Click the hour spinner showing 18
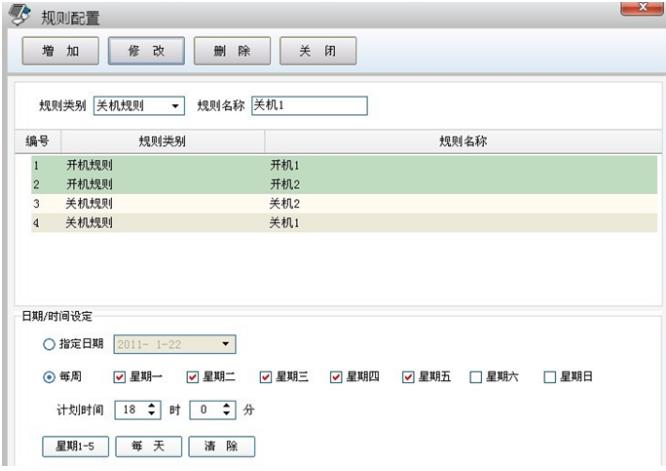This screenshot has width=666, height=471. point(128,410)
